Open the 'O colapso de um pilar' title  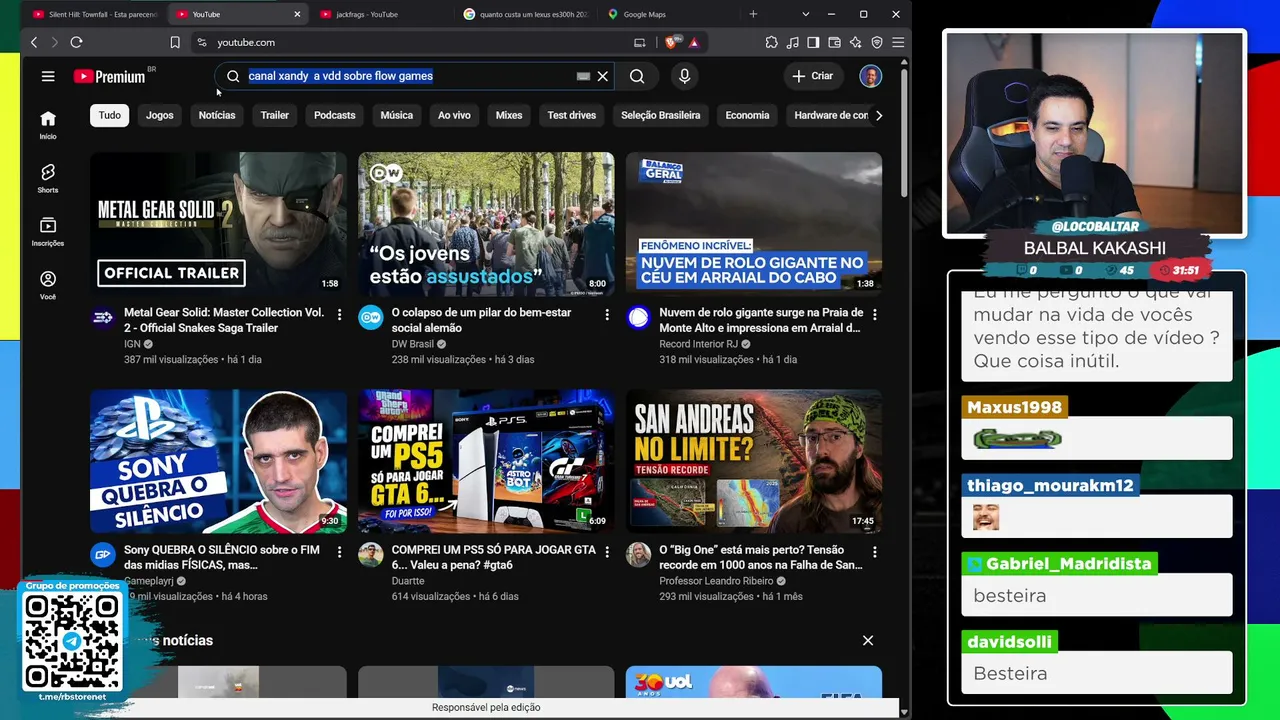[x=481, y=320]
